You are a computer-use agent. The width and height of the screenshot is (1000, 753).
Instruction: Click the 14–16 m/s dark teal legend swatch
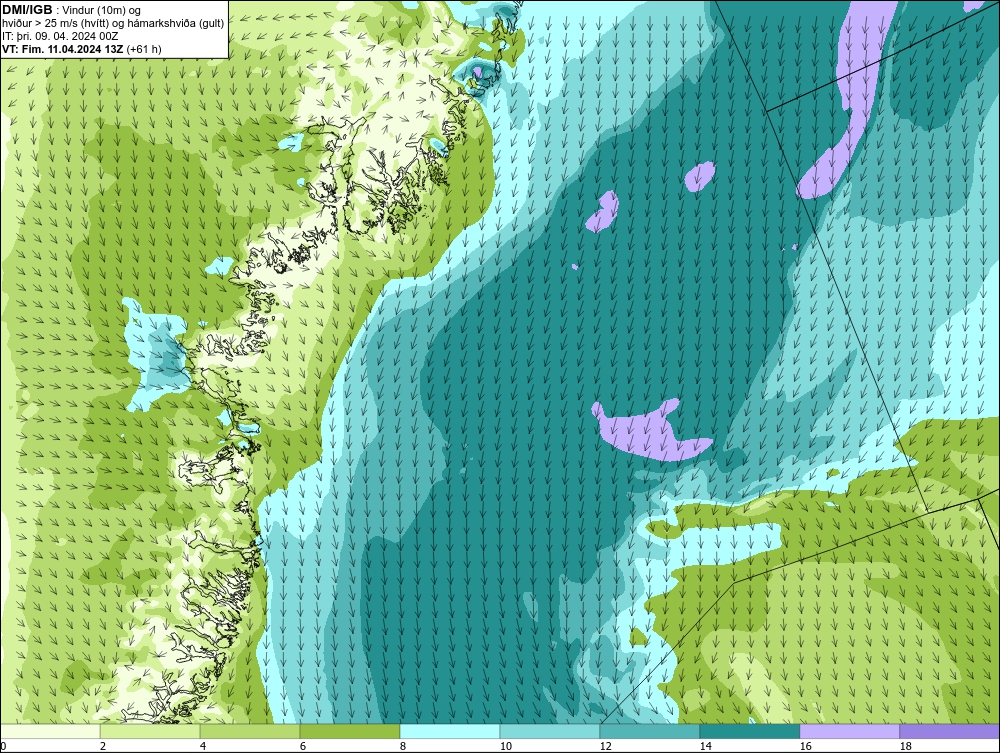(750, 731)
